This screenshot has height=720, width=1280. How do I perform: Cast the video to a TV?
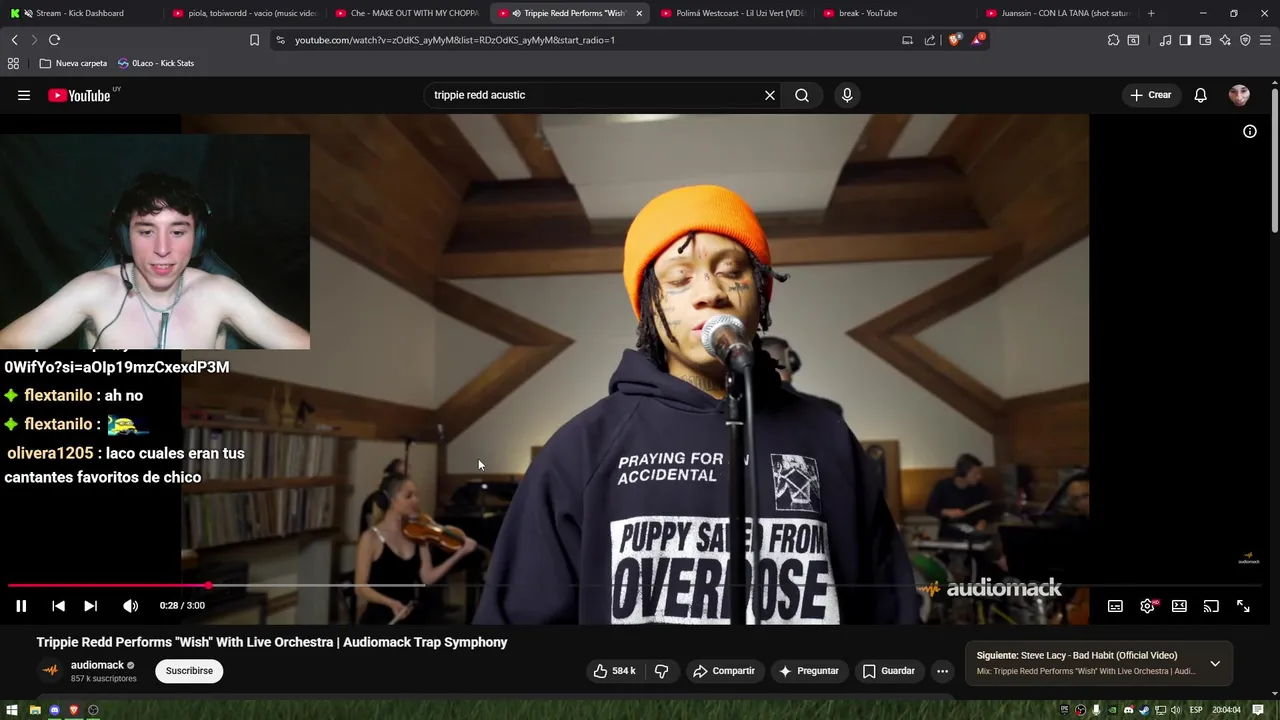click(x=1211, y=606)
